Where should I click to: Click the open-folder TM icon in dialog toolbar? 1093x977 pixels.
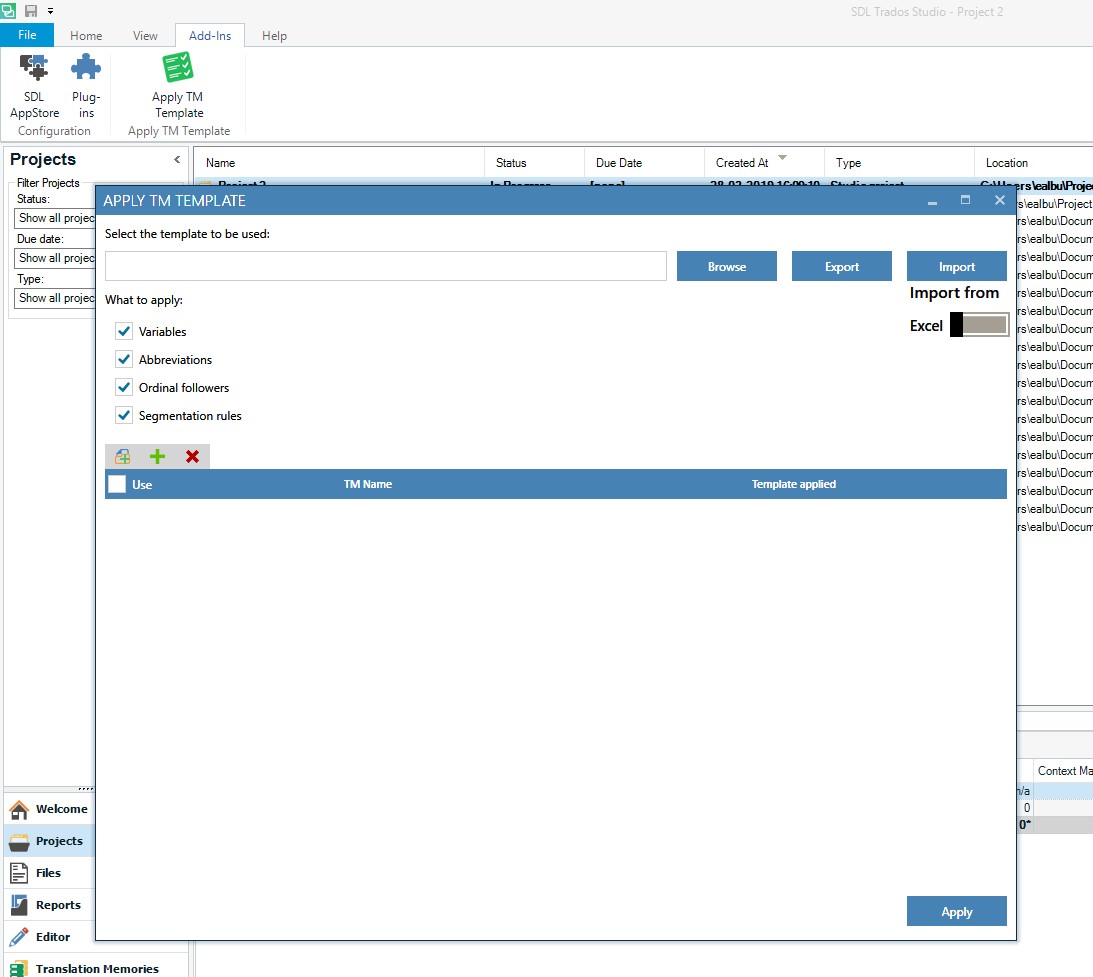pos(123,456)
